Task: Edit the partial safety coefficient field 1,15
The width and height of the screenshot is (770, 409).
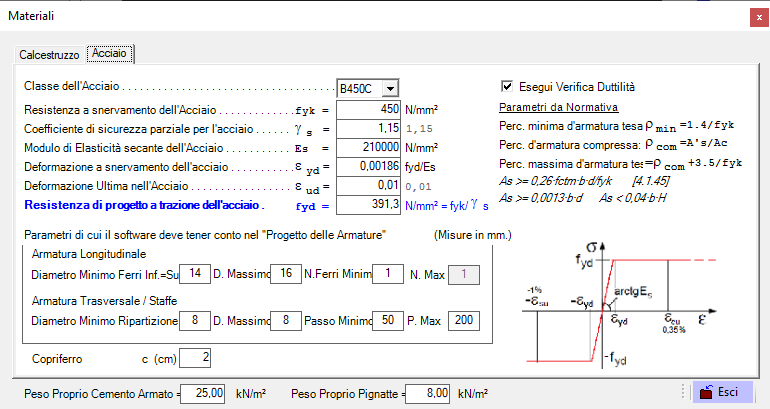Action: 368,129
